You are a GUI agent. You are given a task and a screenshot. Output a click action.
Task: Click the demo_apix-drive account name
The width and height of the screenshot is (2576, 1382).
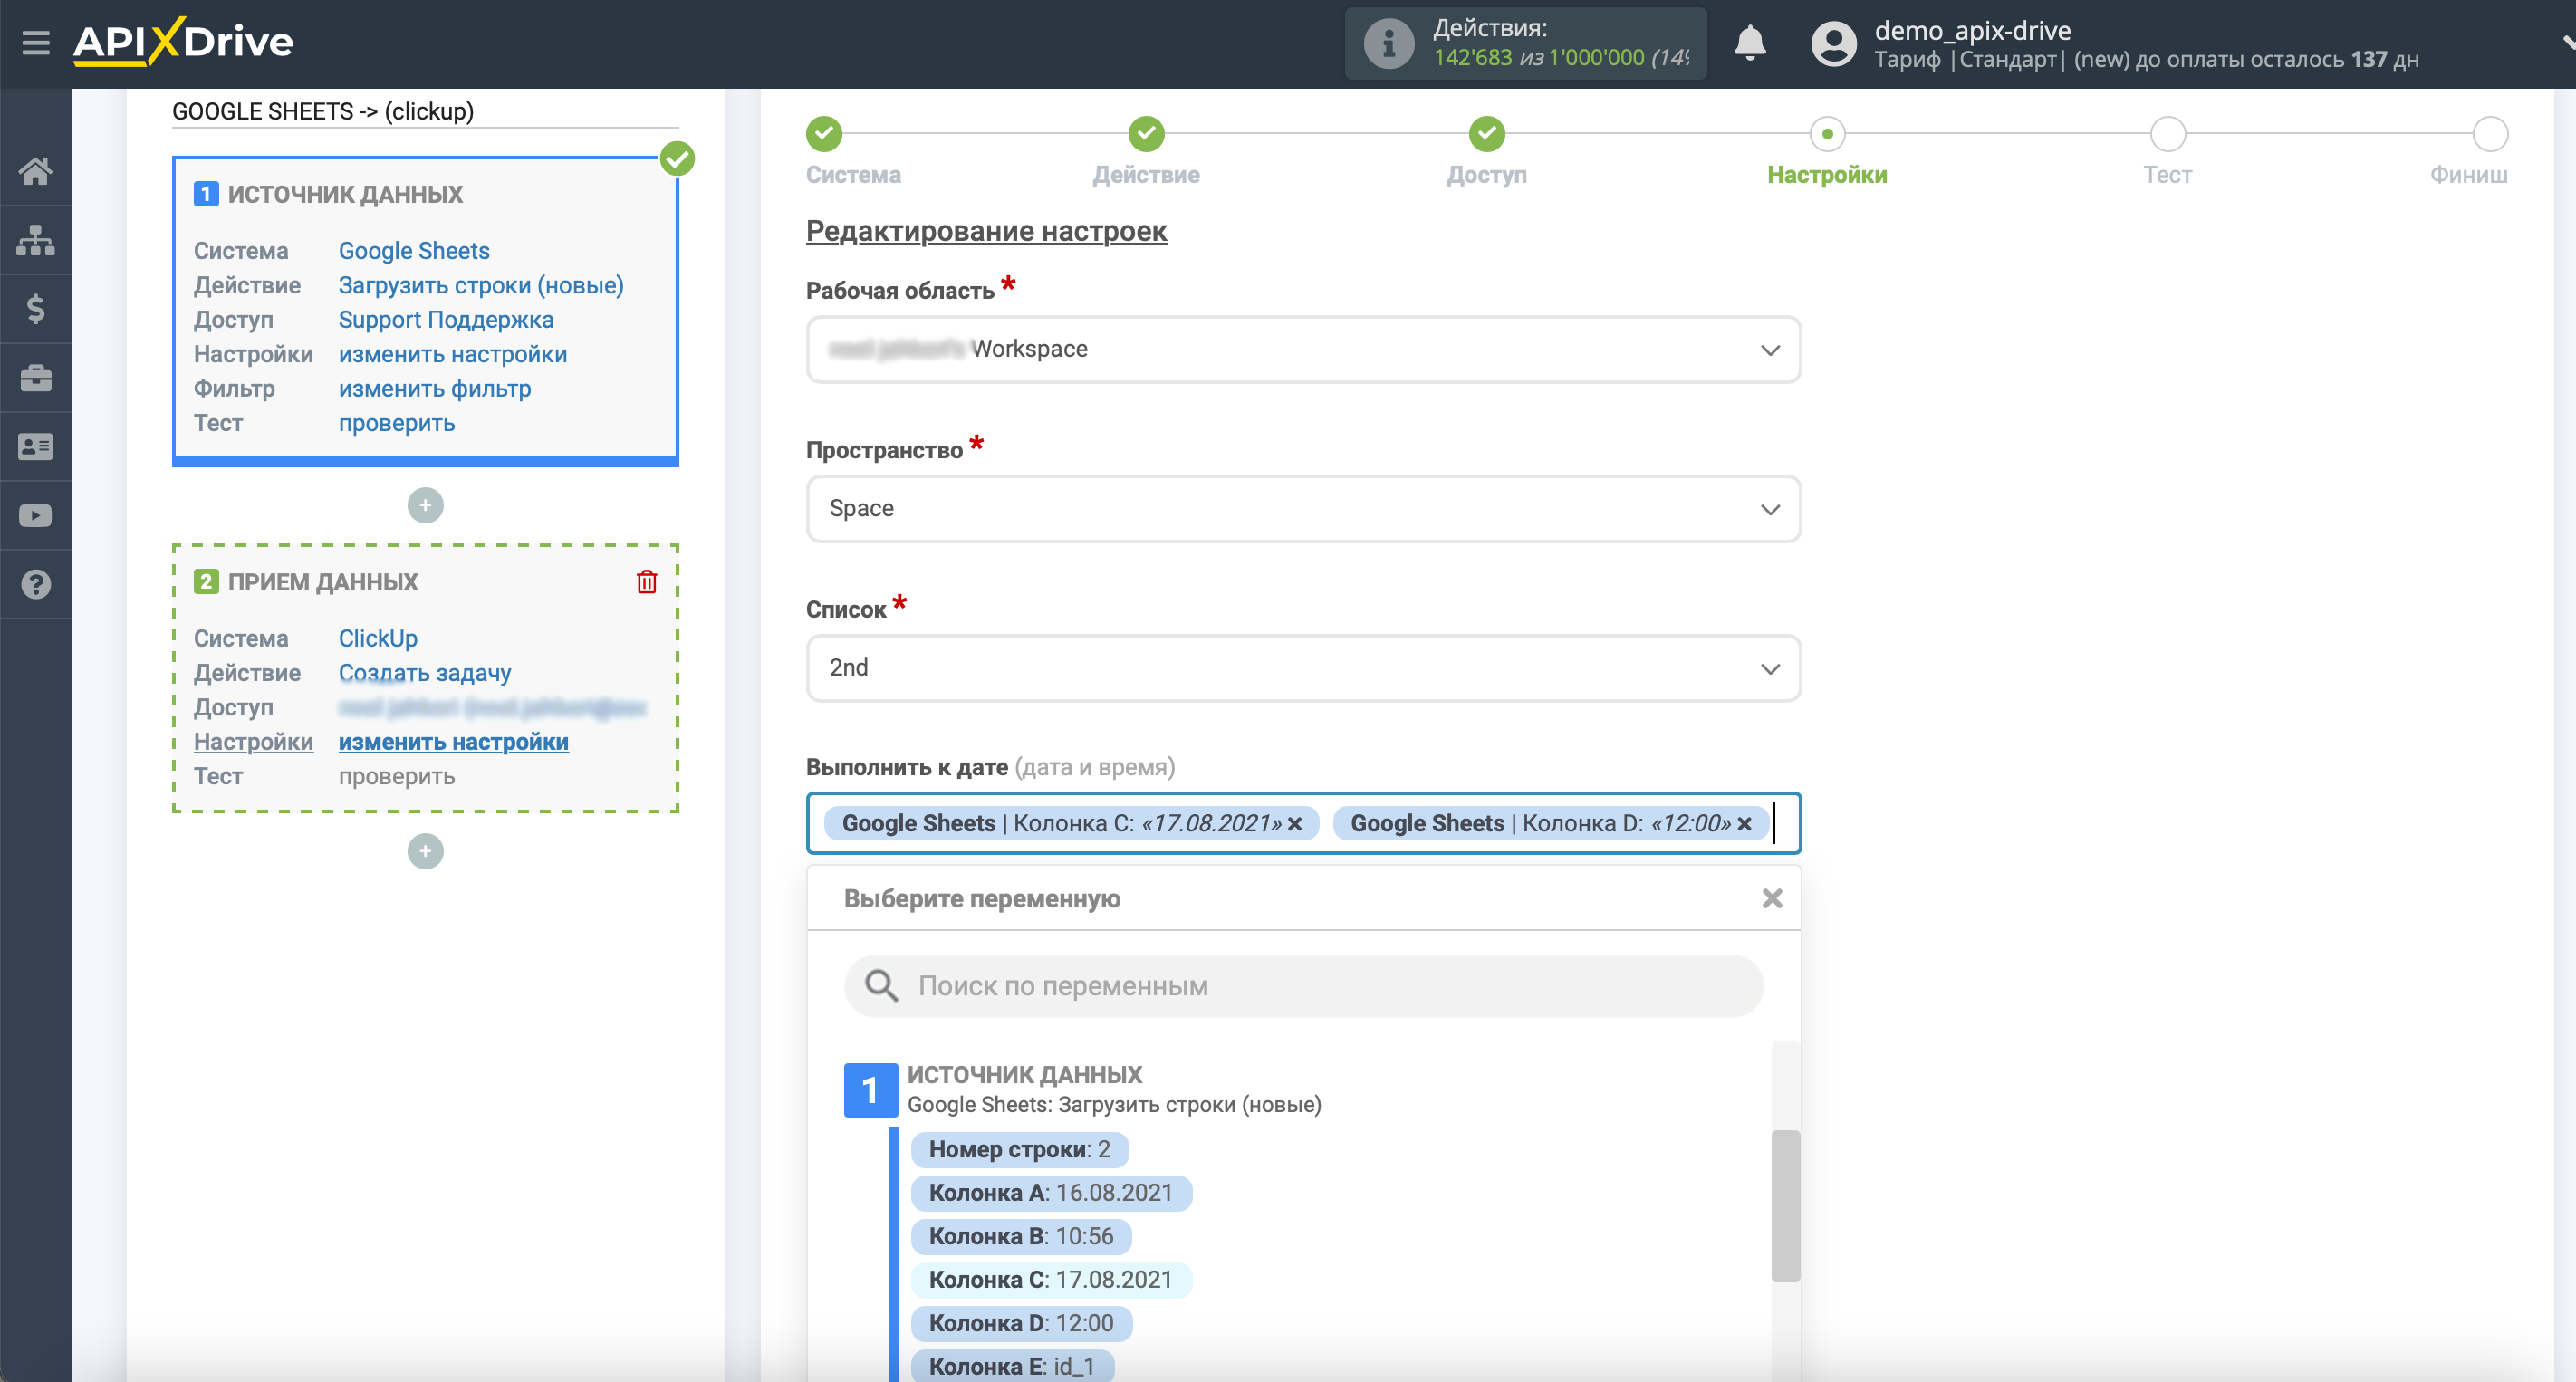coord(1972,31)
